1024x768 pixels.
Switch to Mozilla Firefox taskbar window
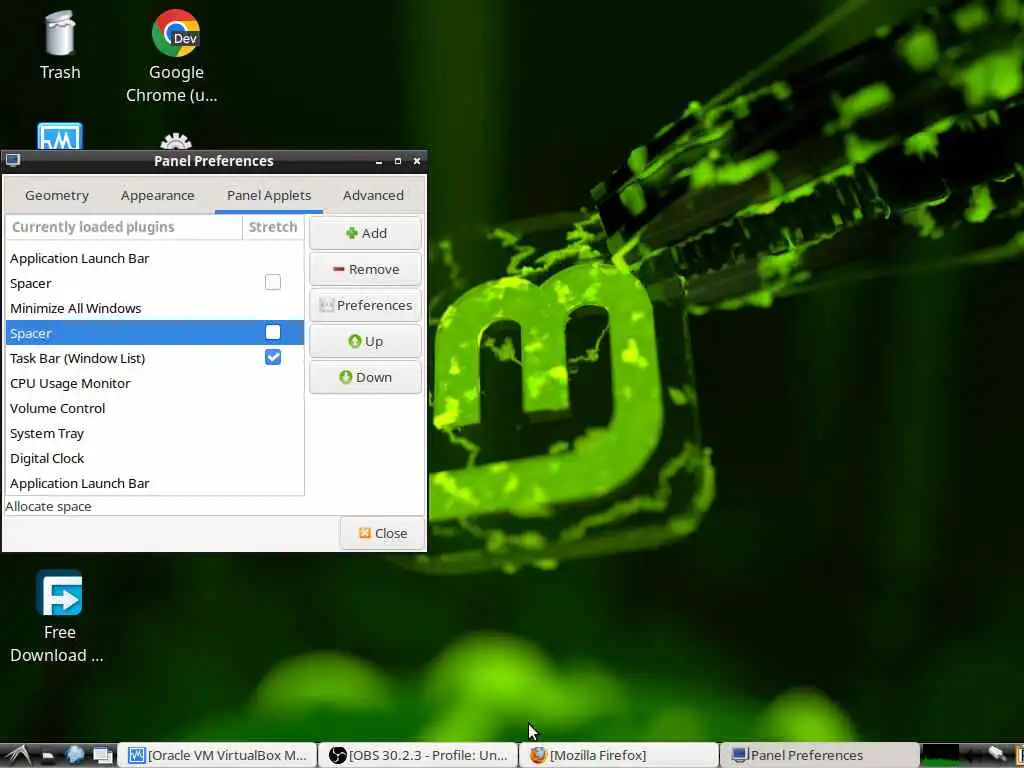coord(619,755)
